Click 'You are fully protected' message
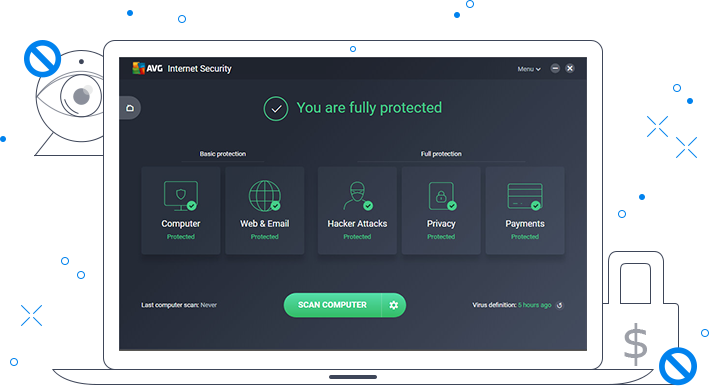This screenshot has height=386, width=709. tap(369, 108)
